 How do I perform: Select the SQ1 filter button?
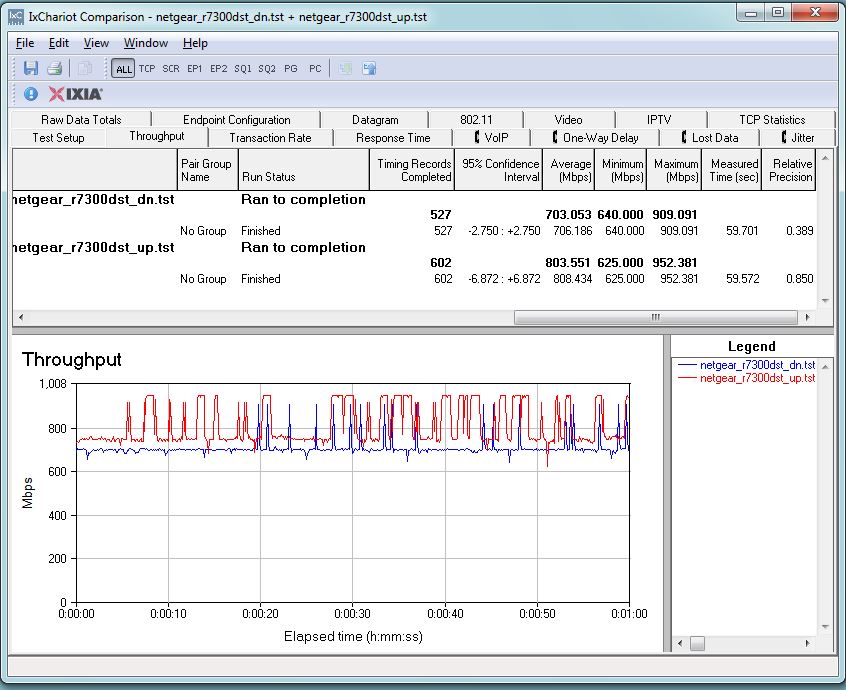tap(243, 69)
